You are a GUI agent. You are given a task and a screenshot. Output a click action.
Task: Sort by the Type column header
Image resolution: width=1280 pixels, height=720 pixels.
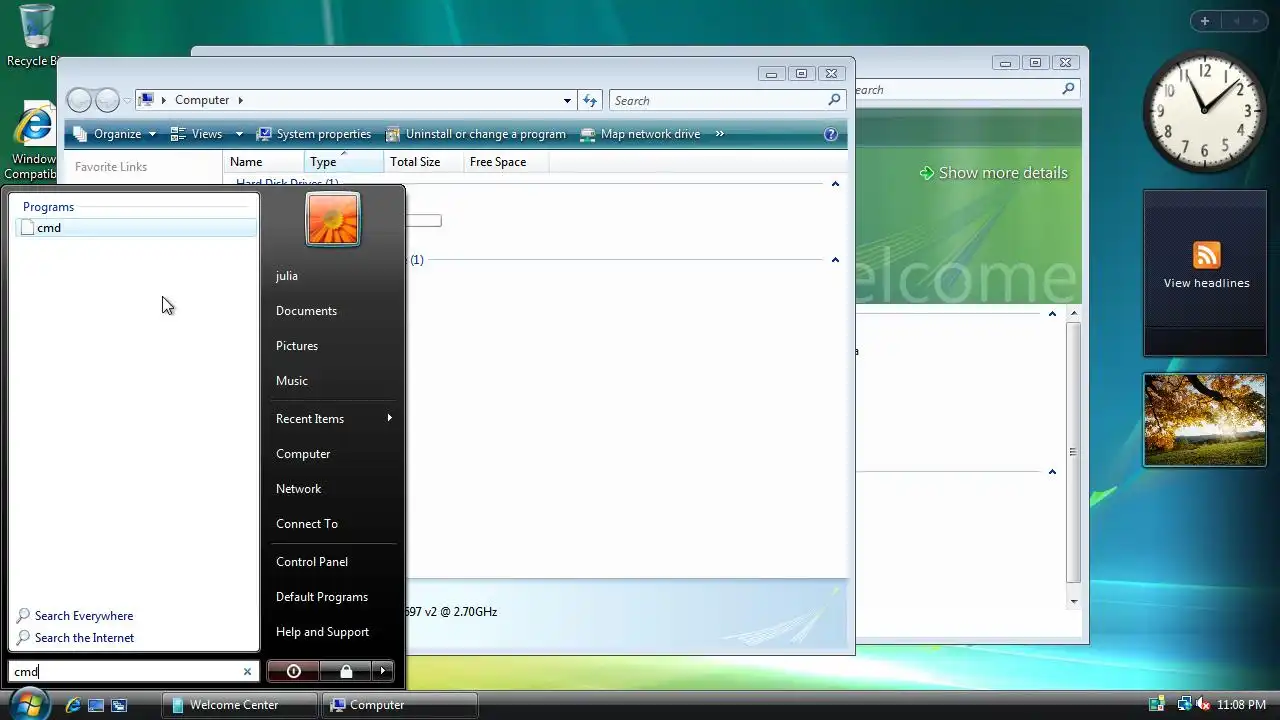pyautogui.click(x=344, y=162)
